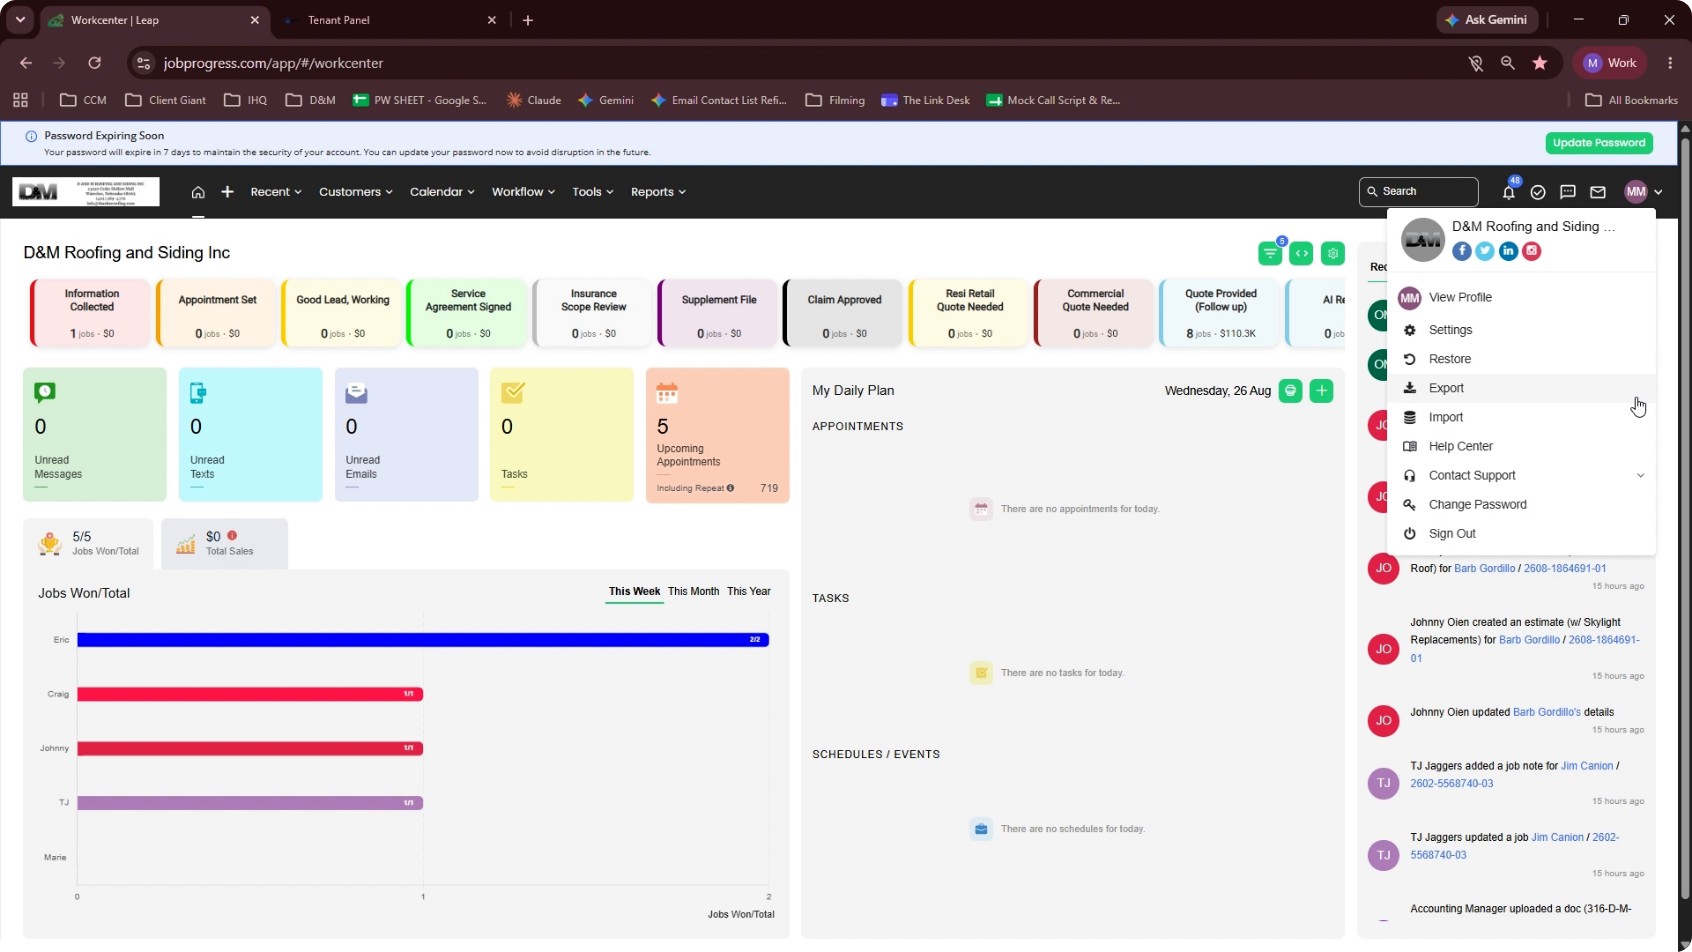The height and width of the screenshot is (952, 1692).
Task: Click the D&M company logo in navbar
Action: 86,192
